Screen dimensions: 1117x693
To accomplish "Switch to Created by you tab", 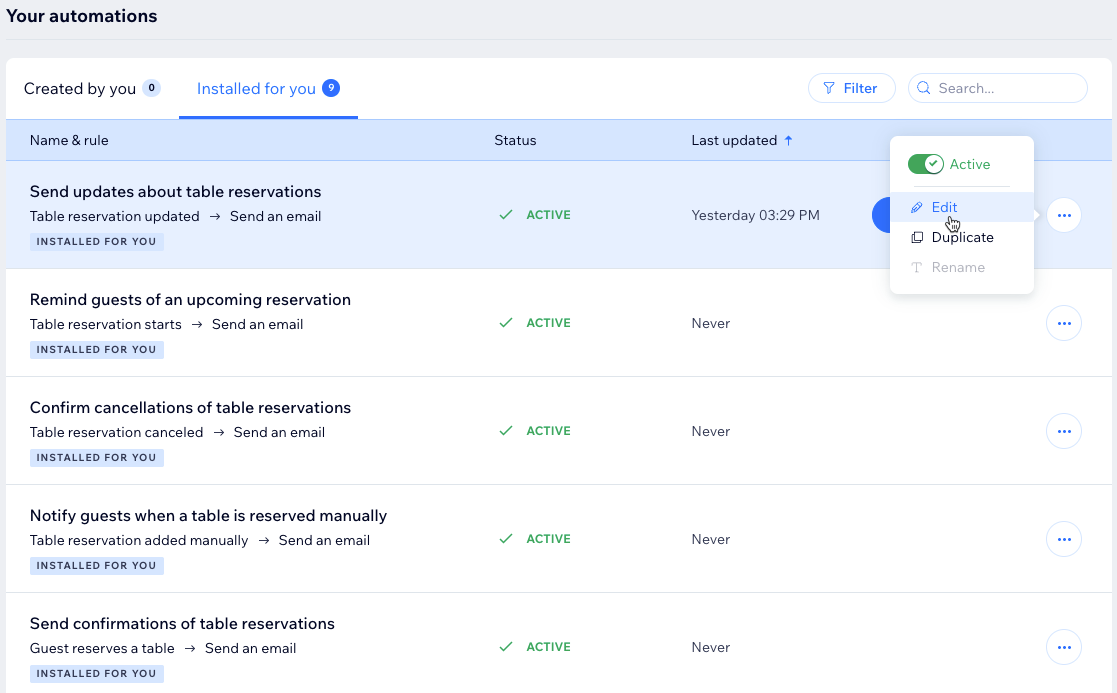I will 80,89.
